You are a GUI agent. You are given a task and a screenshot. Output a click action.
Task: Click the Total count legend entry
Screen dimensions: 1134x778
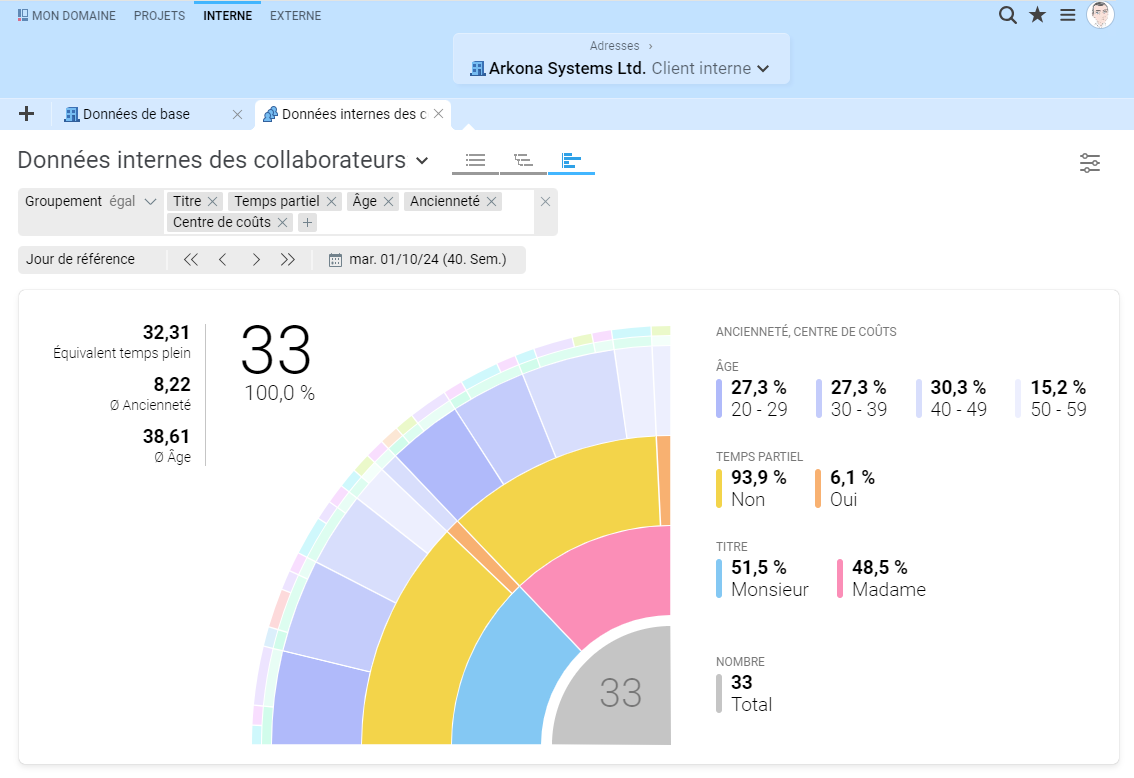pyautogui.click(x=745, y=693)
